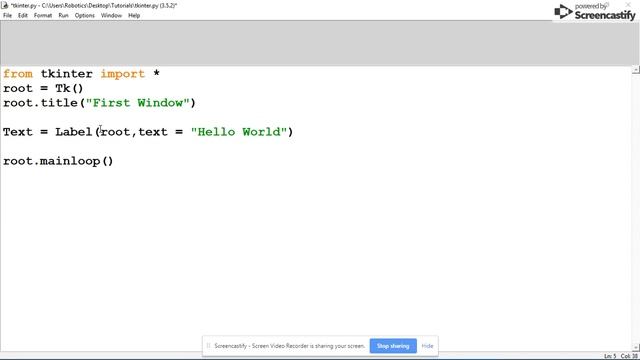Click the scrollbar down arrow
This screenshot has height=360, width=640.
coord(636,348)
